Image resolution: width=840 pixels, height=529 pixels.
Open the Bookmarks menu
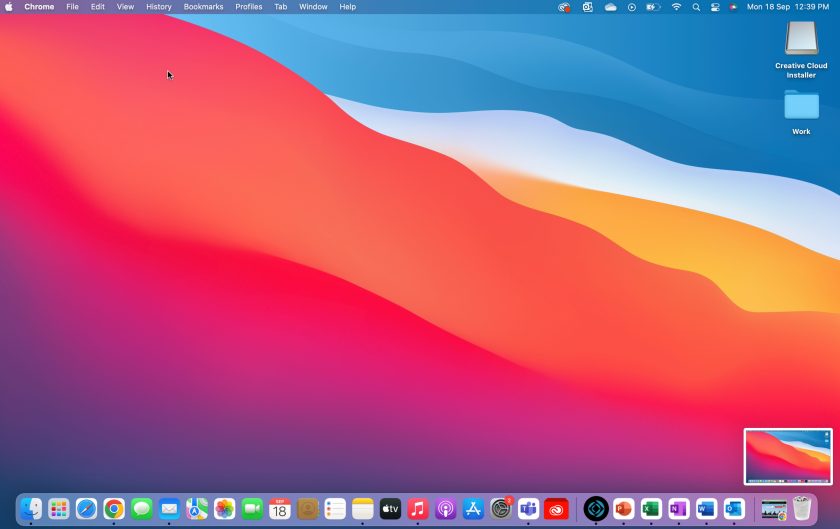203,7
